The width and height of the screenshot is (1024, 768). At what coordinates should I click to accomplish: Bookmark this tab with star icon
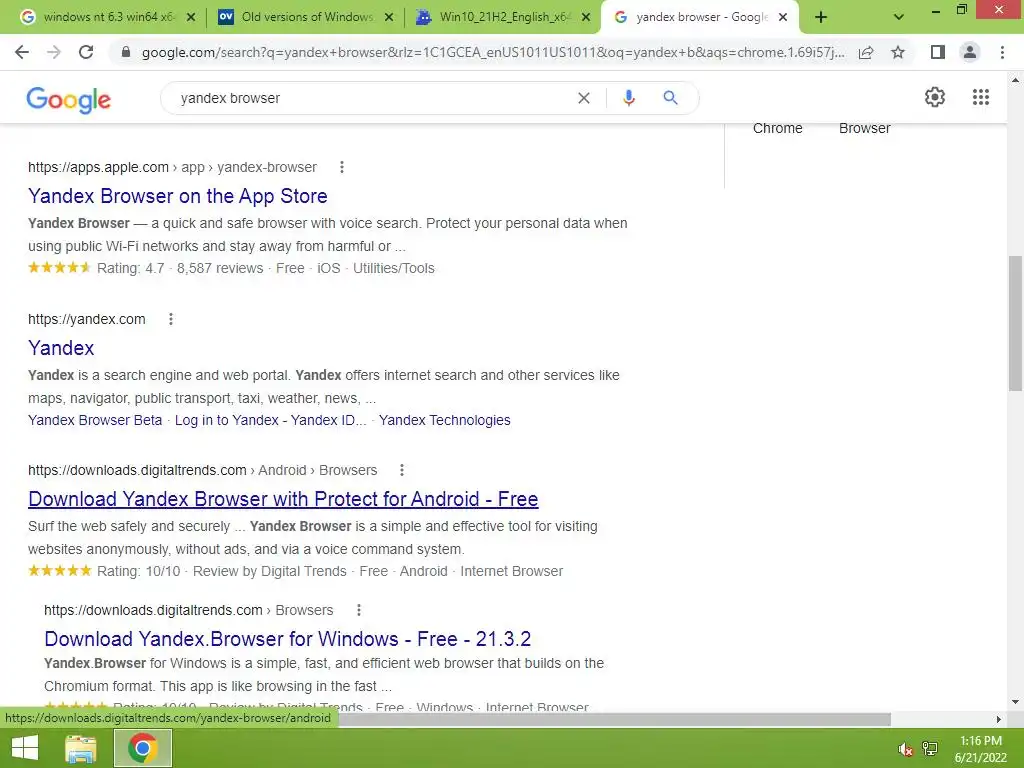[898, 52]
